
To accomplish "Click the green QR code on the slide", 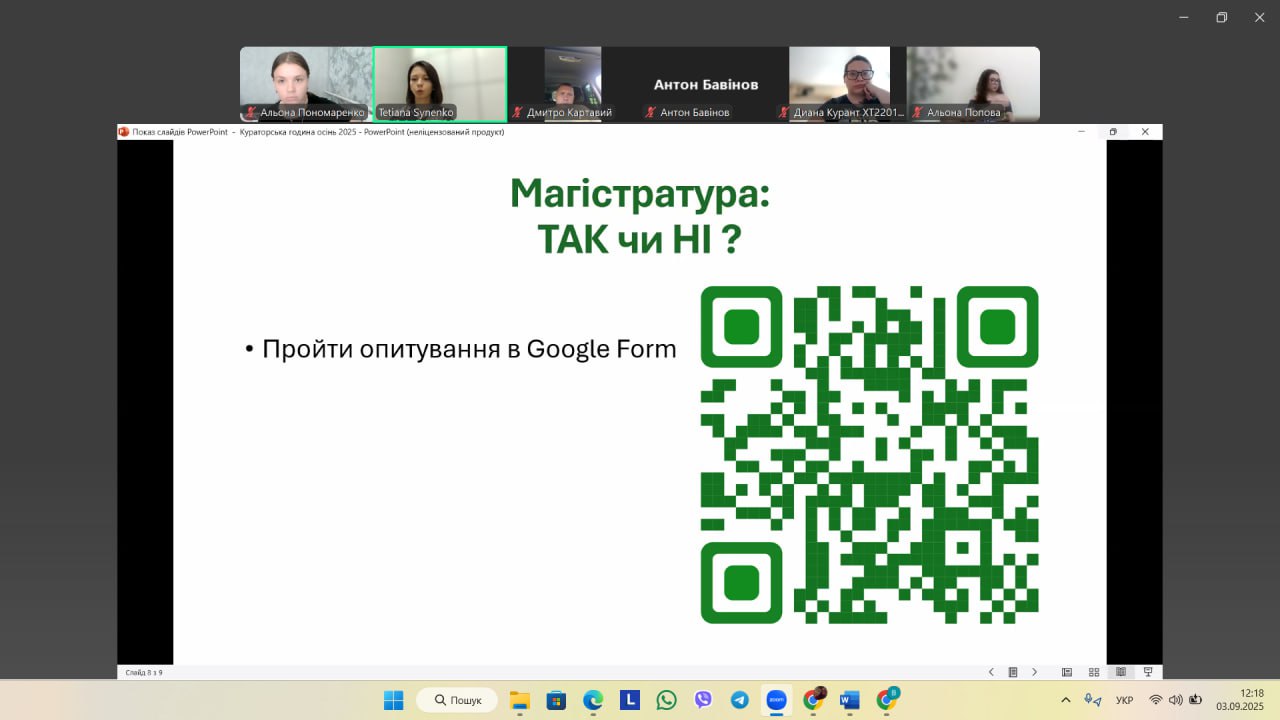I will tap(869, 455).
